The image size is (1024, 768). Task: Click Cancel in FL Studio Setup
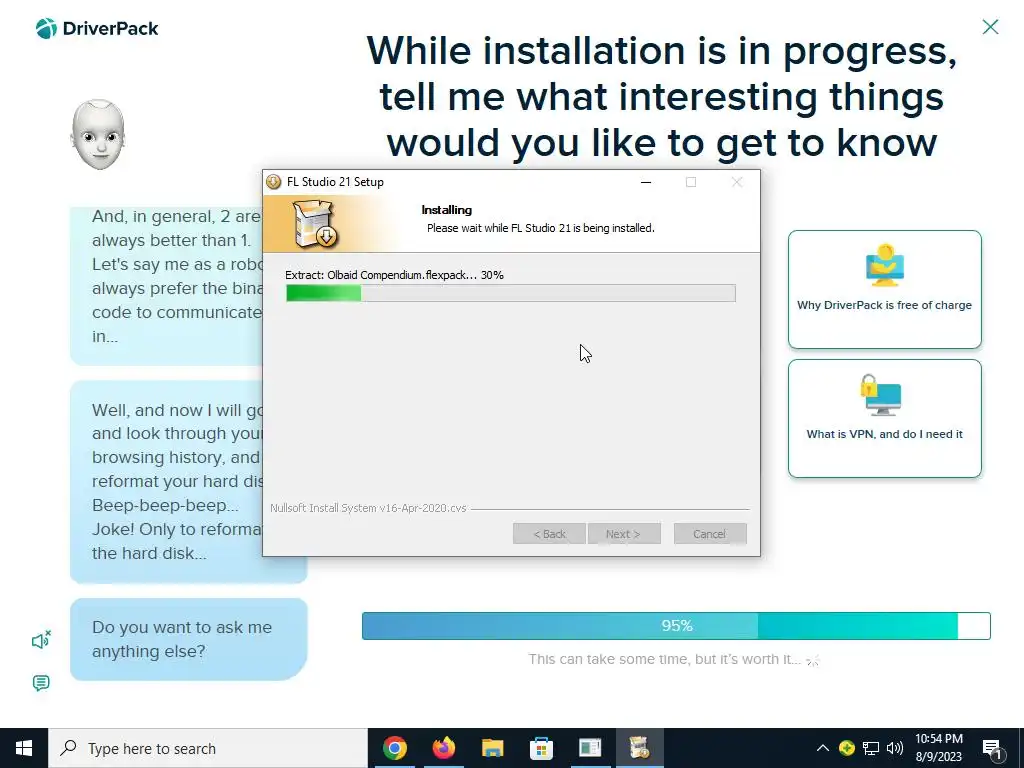(710, 534)
